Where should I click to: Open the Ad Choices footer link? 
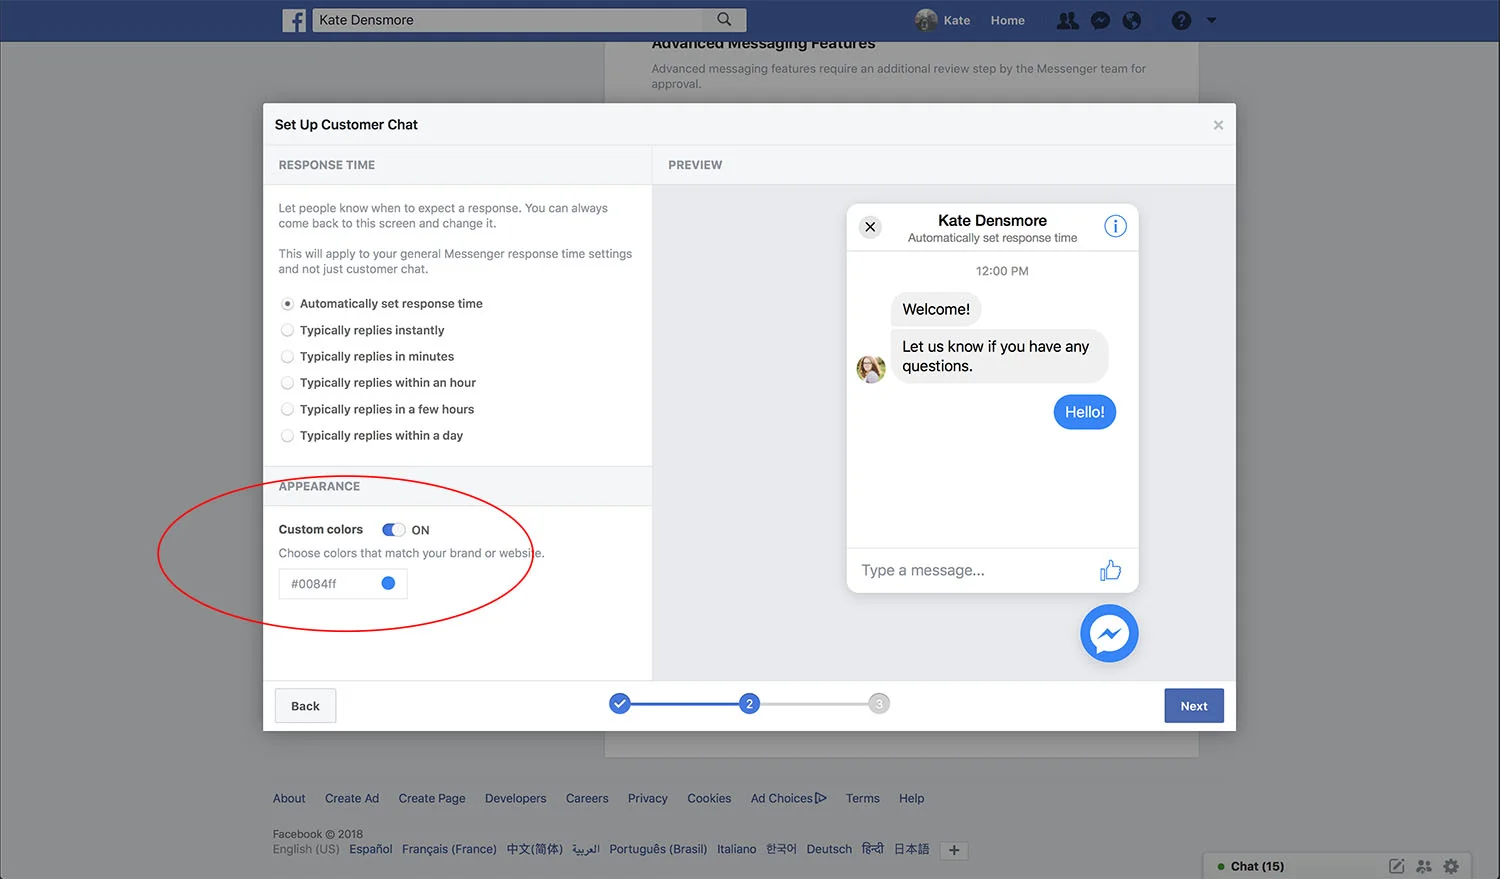tap(789, 798)
